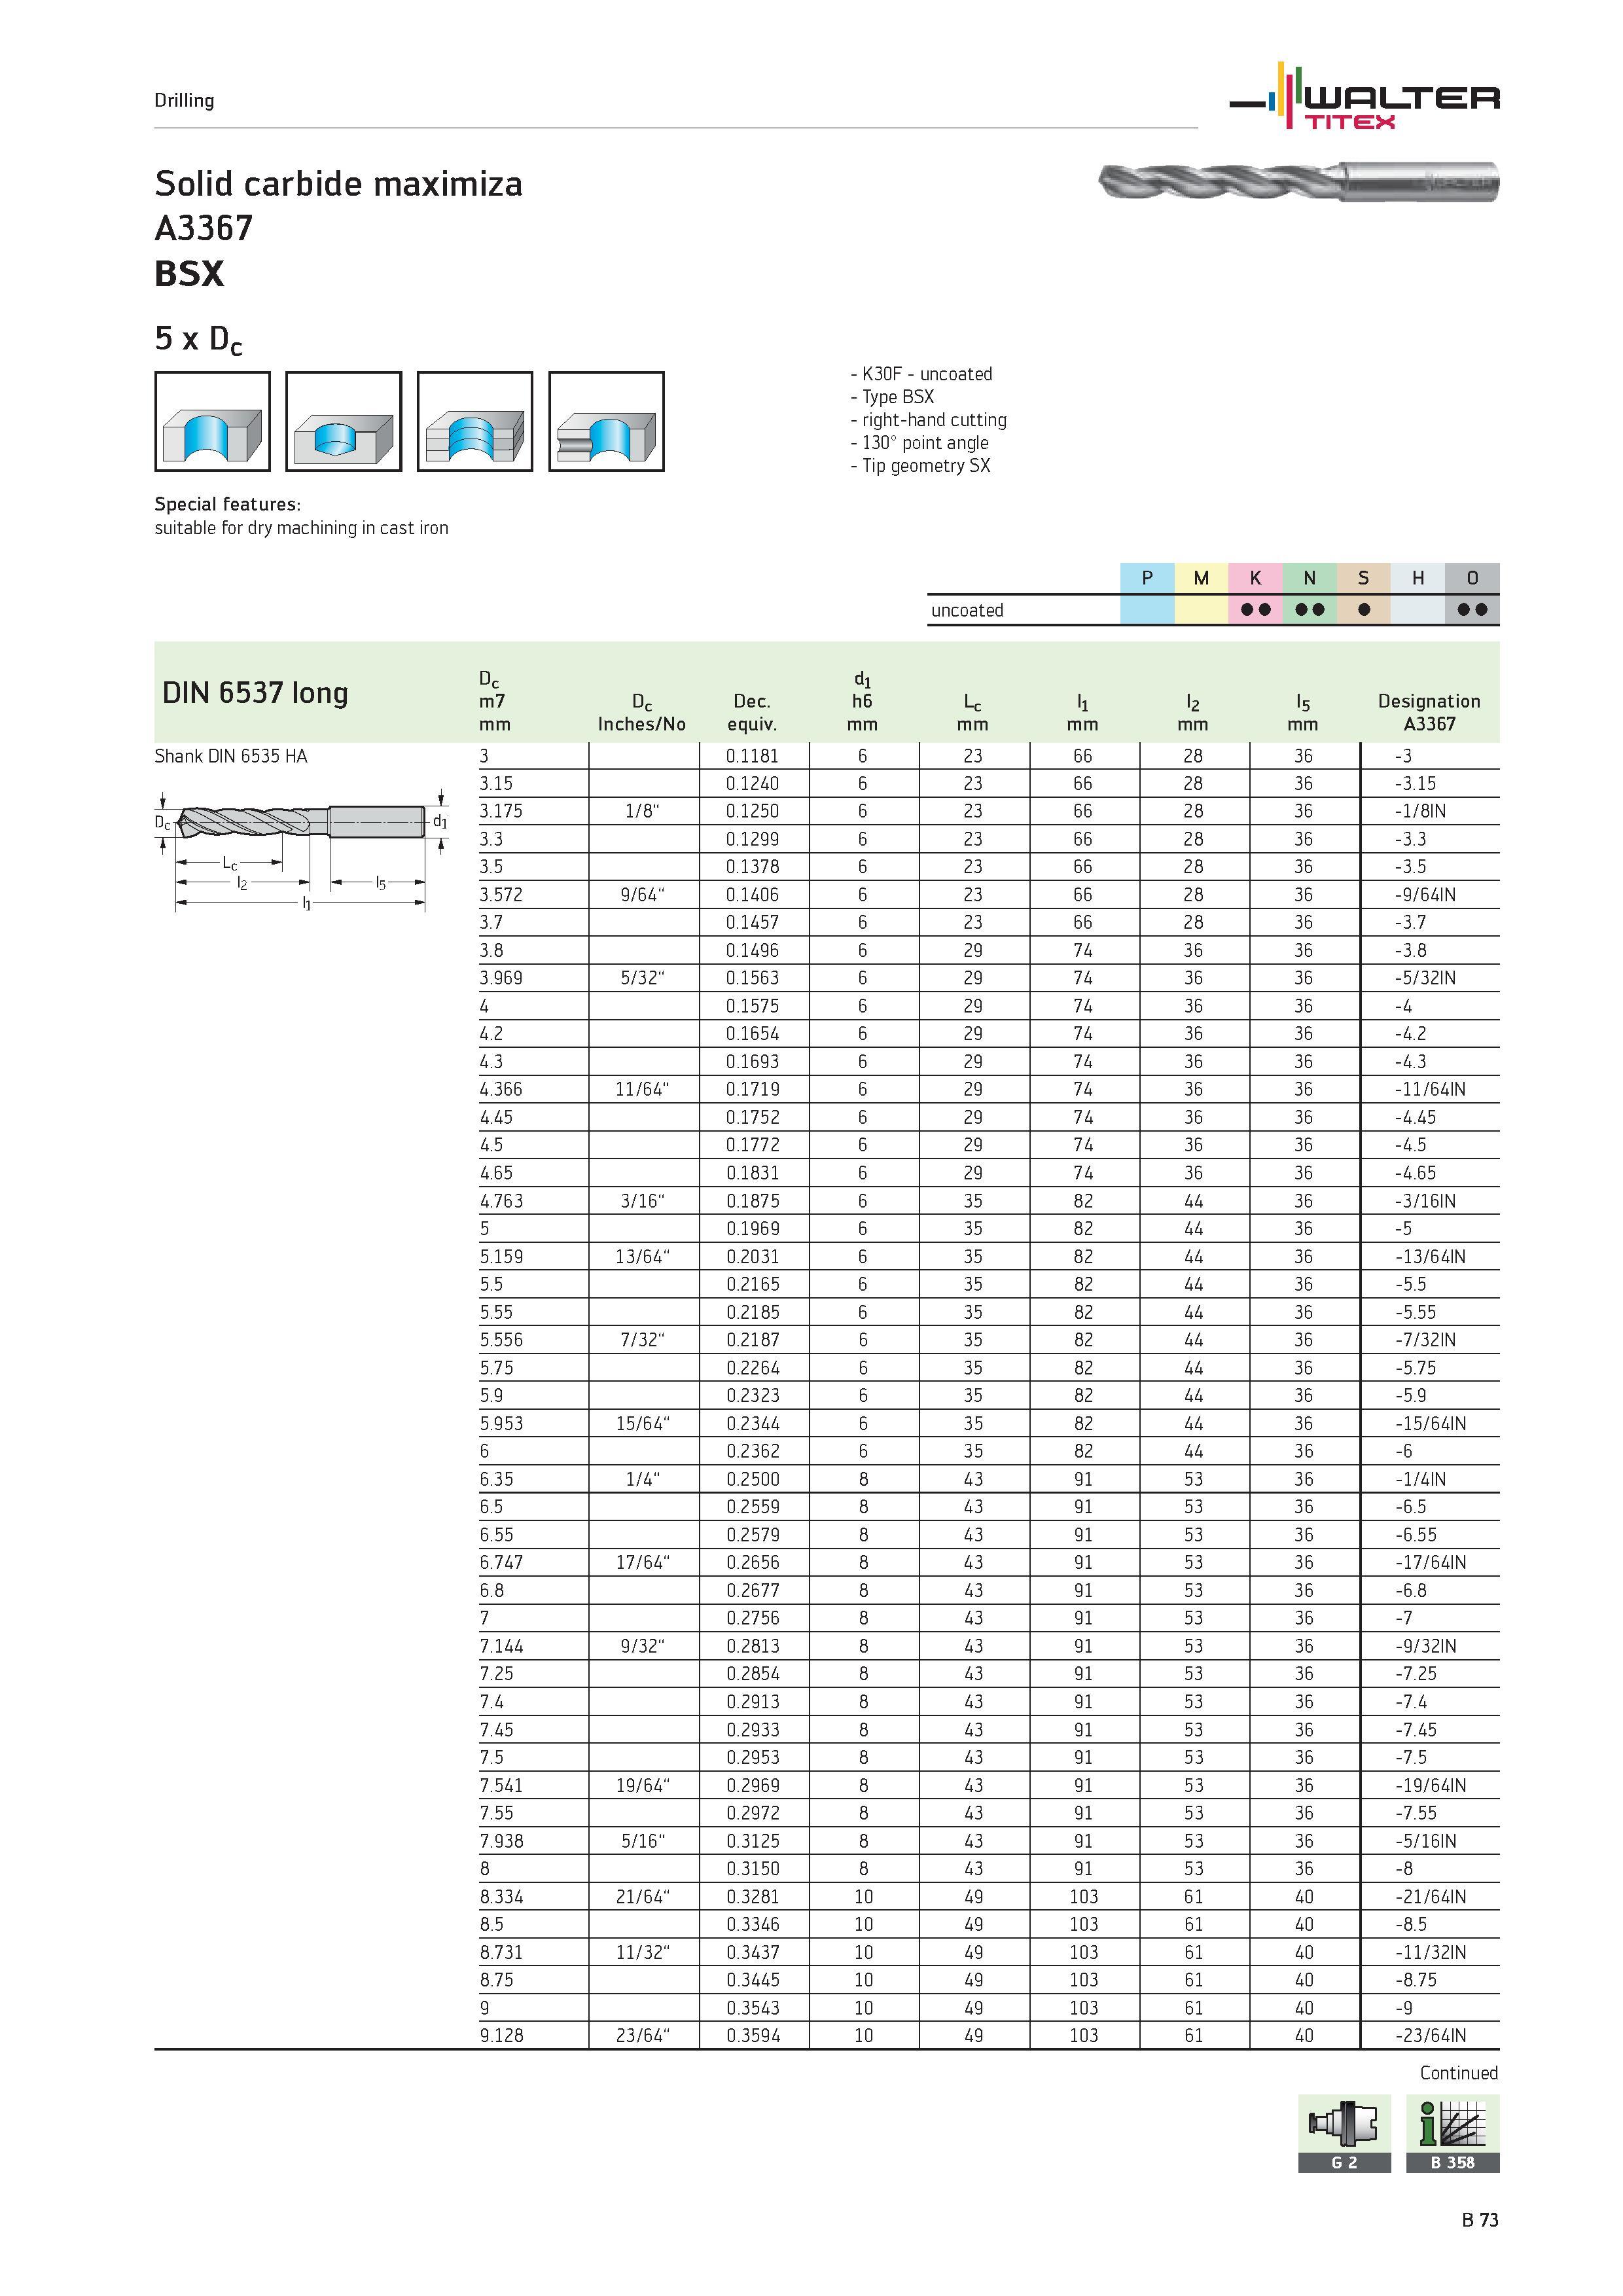Click the yellow M material group swatch
The image size is (1623, 2296).
click(x=1201, y=578)
